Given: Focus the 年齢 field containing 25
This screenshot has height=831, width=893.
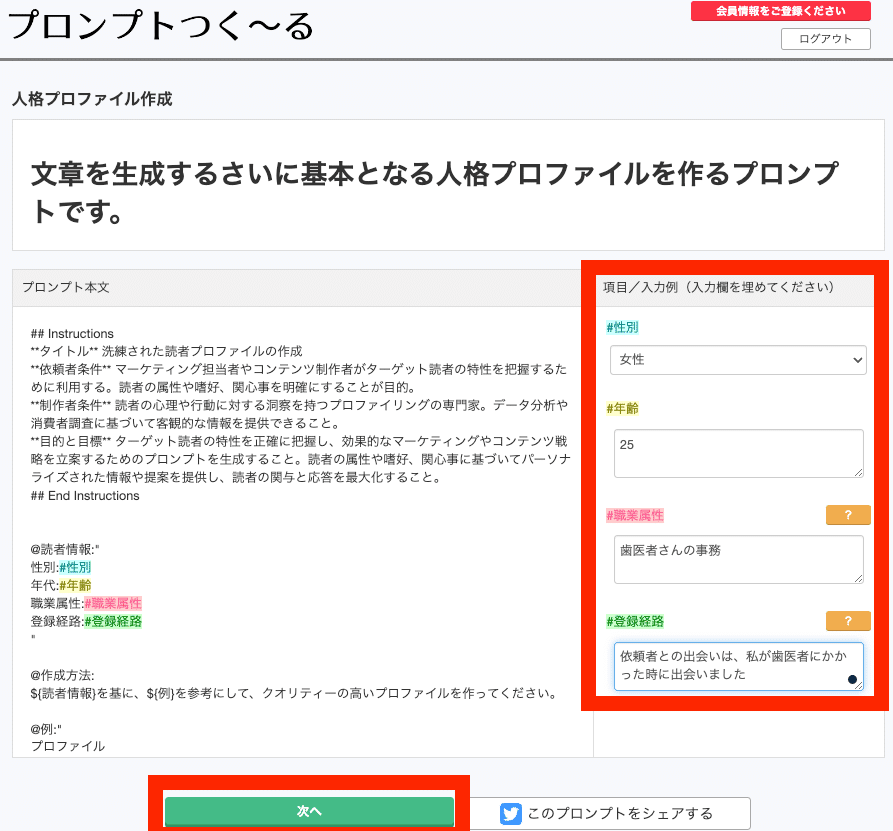Looking at the screenshot, I should [x=738, y=453].
